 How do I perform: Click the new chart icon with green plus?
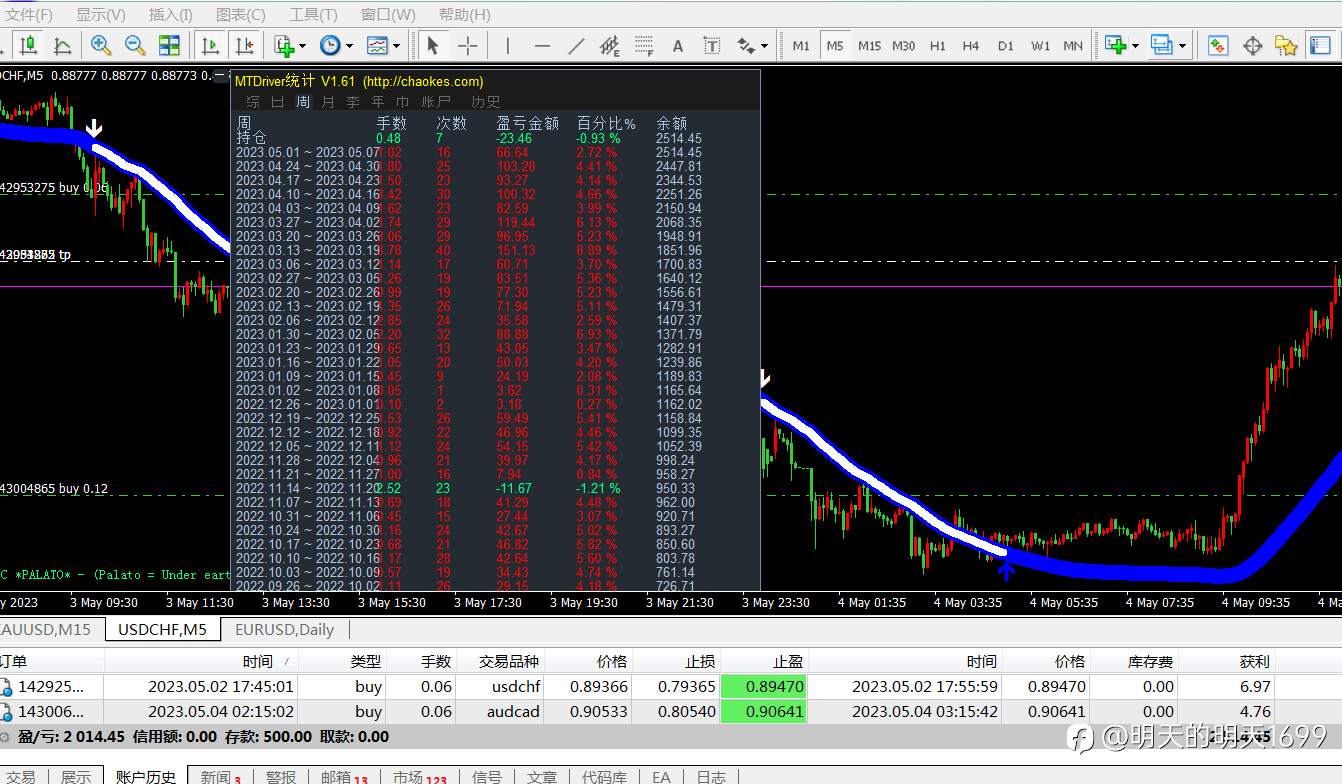[1115, 45]
